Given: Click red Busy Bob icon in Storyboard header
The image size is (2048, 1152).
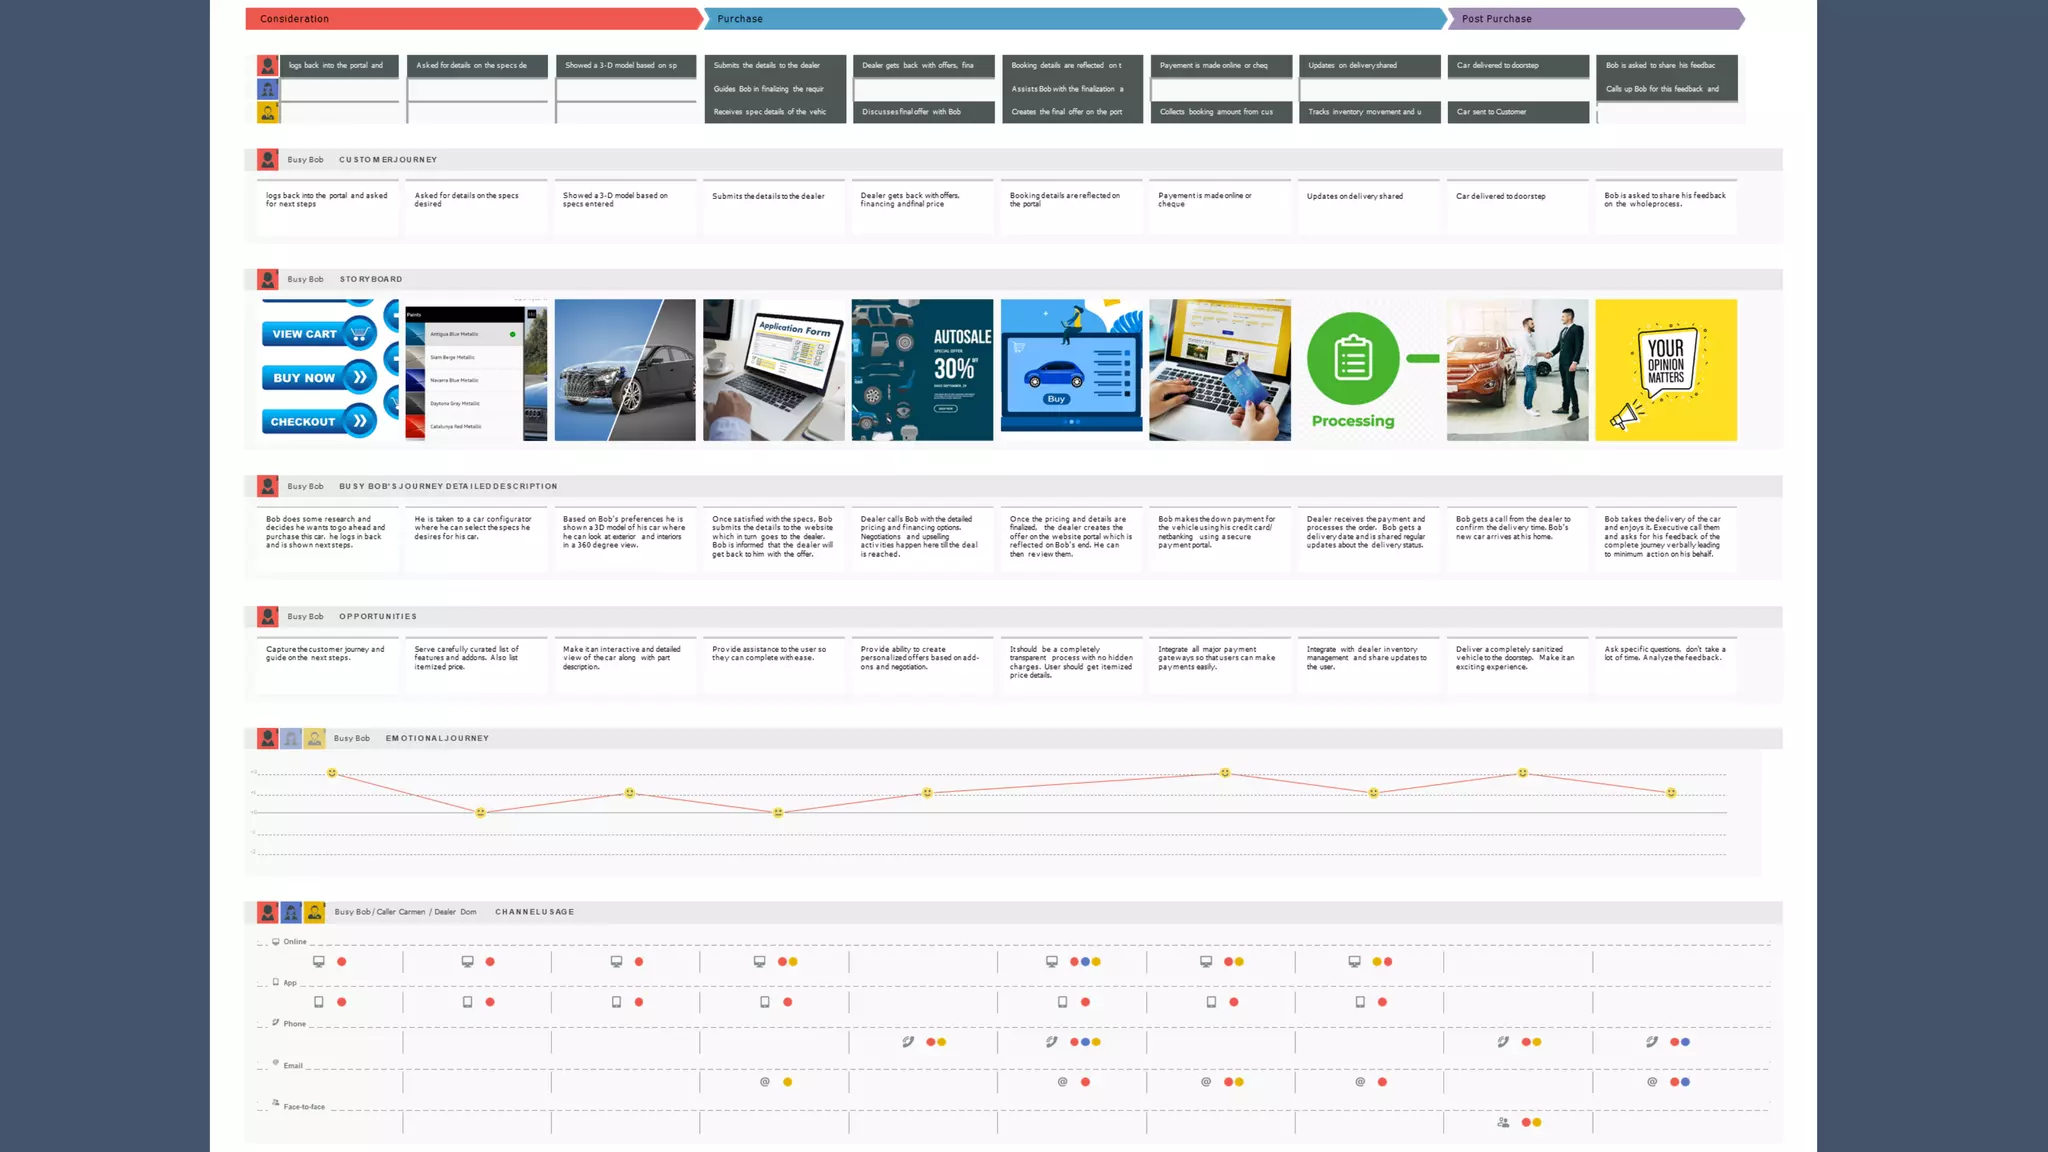Looking at the screenshot, I should (267, 279).
